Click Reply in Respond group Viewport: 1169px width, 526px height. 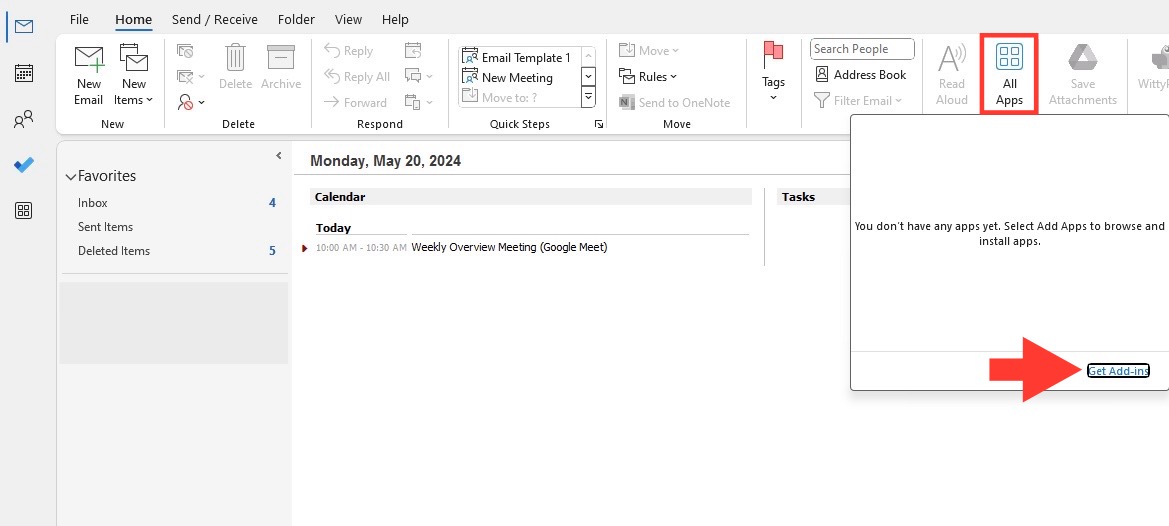(348, 51)
